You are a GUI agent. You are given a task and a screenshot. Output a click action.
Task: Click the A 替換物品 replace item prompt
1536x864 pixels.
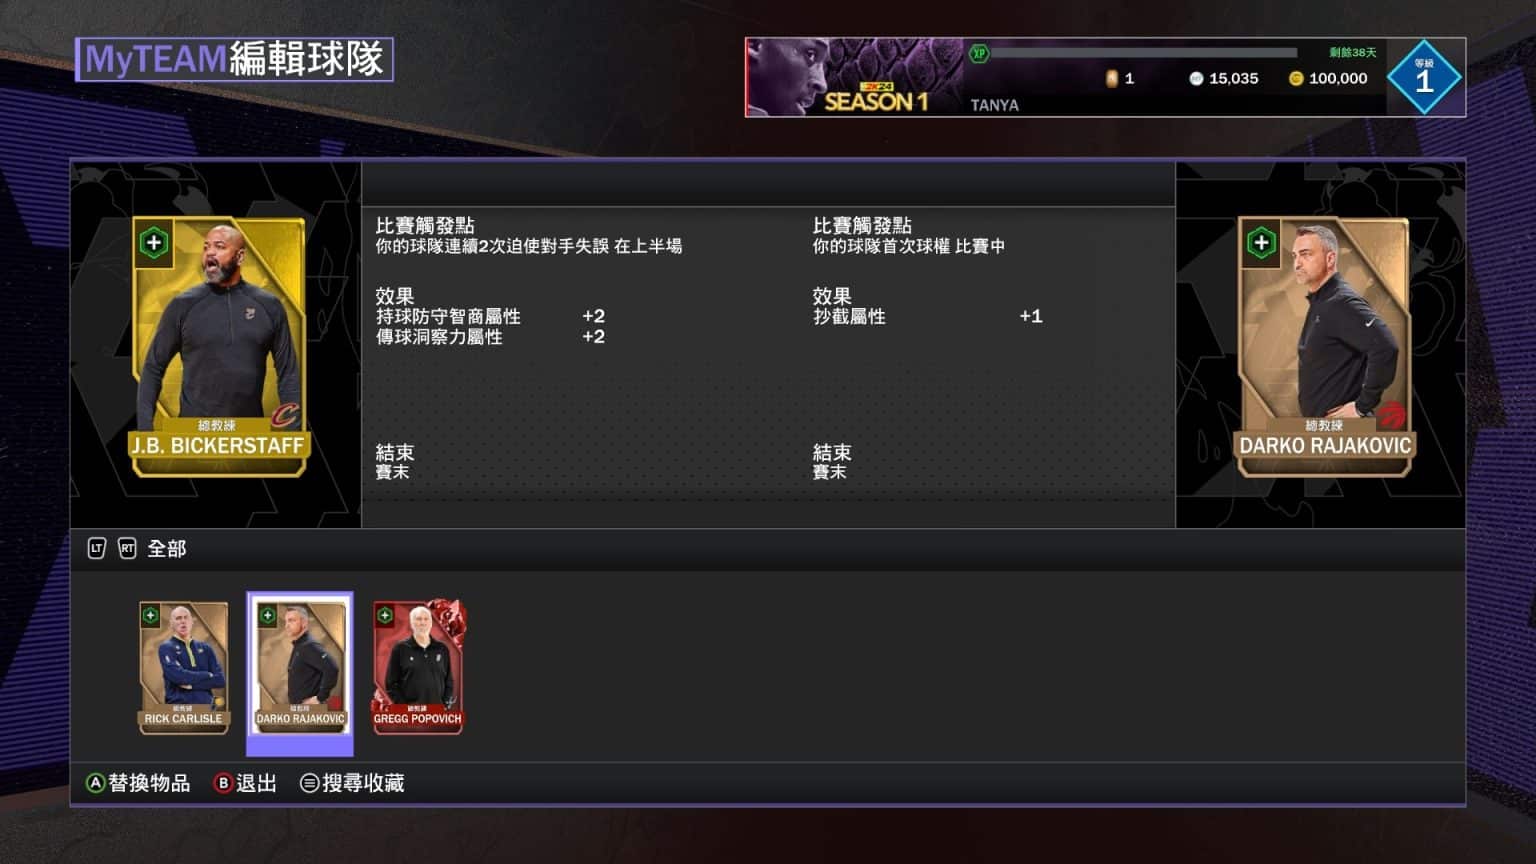pos(138,783)
